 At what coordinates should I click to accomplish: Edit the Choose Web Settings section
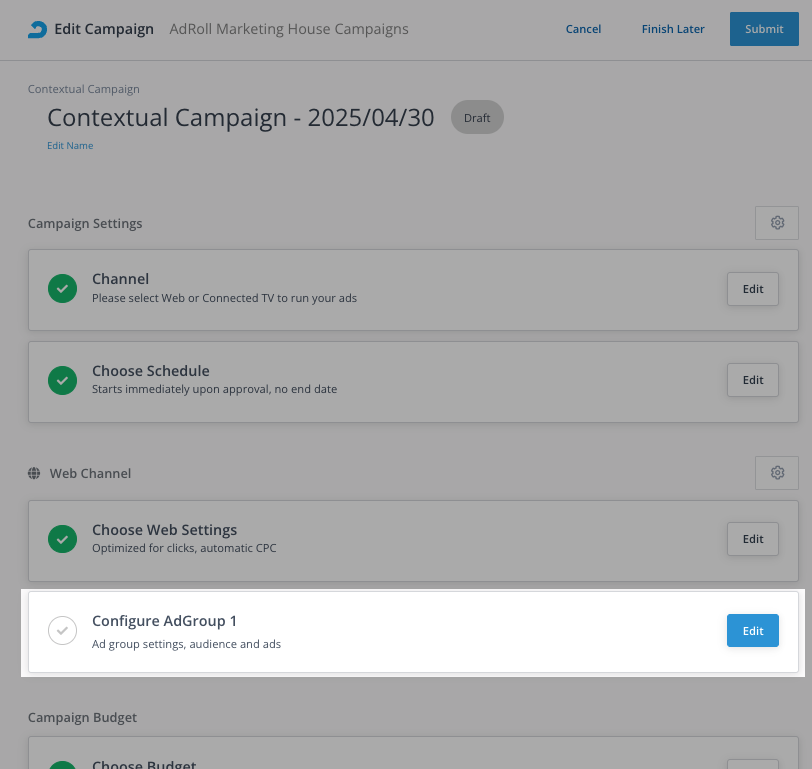tap(752, 539)
